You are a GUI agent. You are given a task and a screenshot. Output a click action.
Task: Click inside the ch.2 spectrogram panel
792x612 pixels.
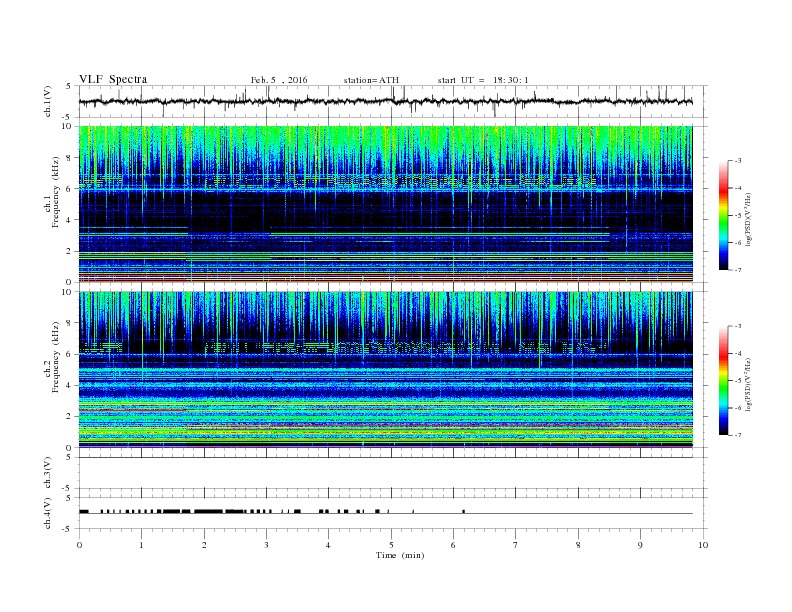pyautogui.click(x=386, y=369)
